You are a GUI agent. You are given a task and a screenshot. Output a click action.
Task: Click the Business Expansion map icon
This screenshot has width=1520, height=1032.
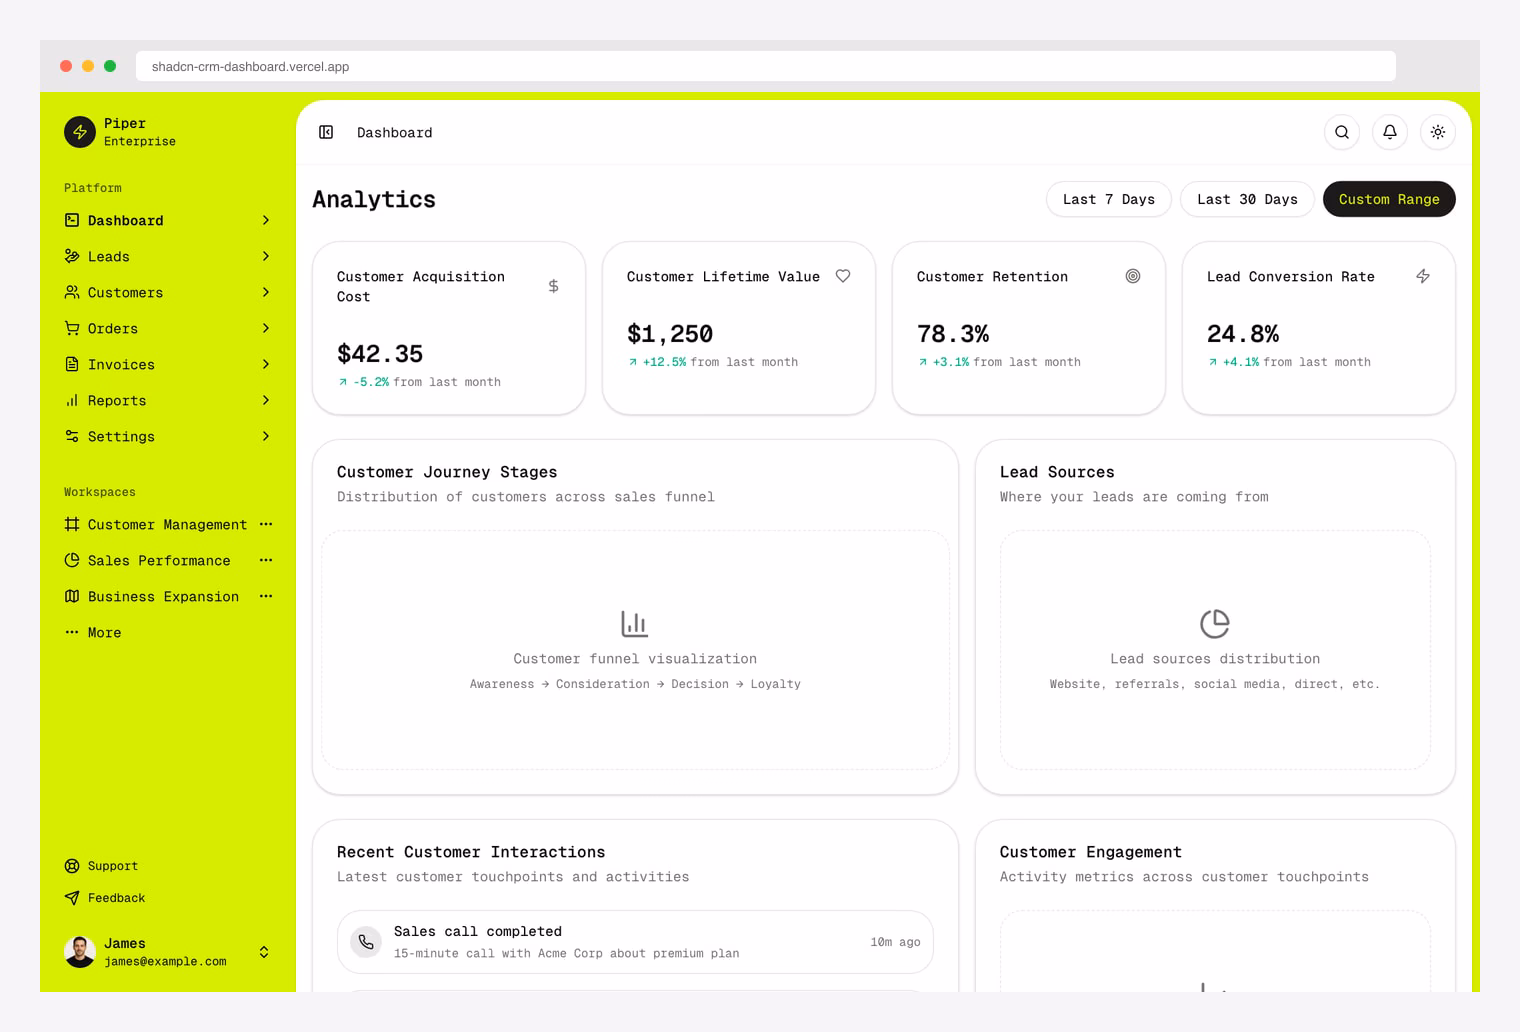(72, 596)
